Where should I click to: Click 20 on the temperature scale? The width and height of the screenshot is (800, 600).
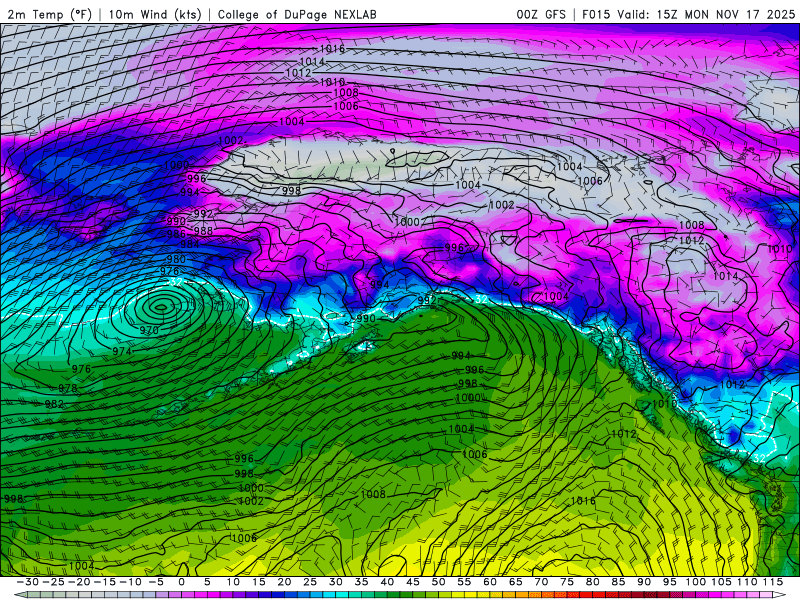click(x=284, y=582)
